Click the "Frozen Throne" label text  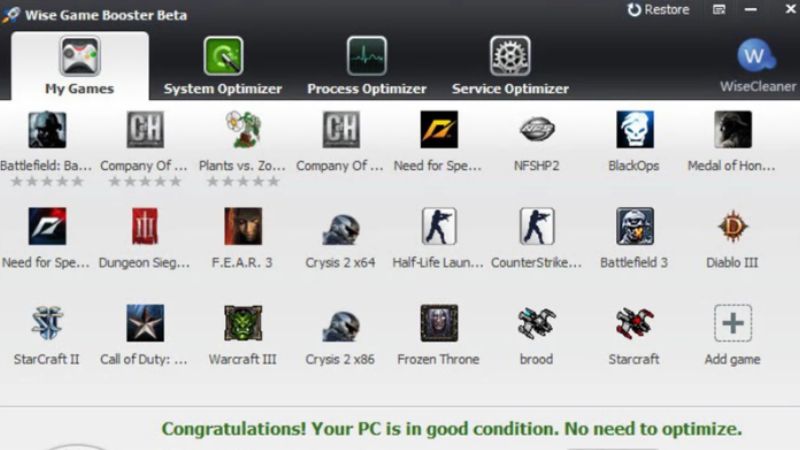[x=438, y=359]
